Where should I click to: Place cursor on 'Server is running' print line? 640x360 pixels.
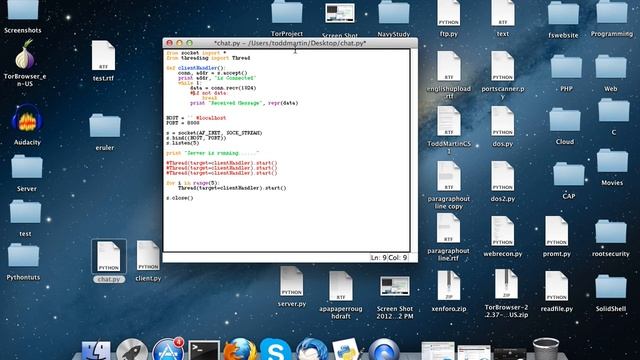tap(212, 153)
